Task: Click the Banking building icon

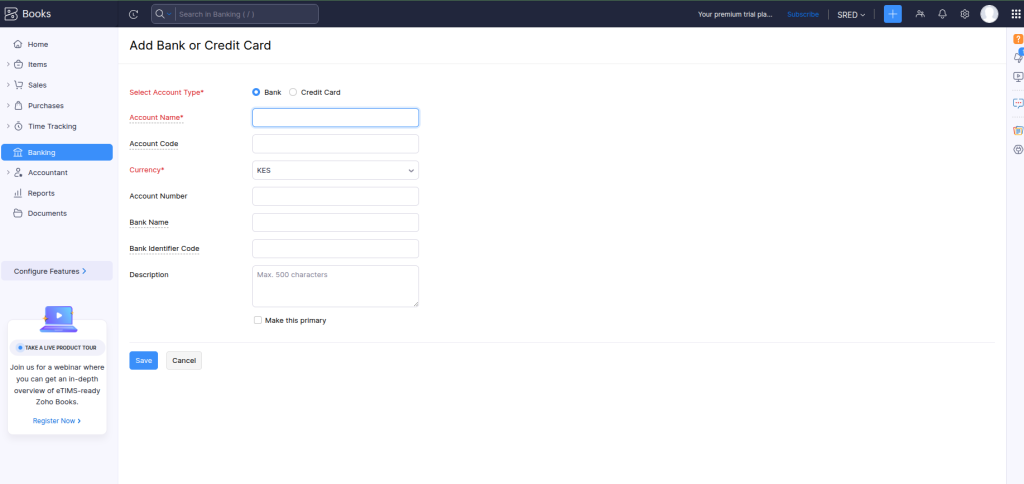Action: pos(18,152)
